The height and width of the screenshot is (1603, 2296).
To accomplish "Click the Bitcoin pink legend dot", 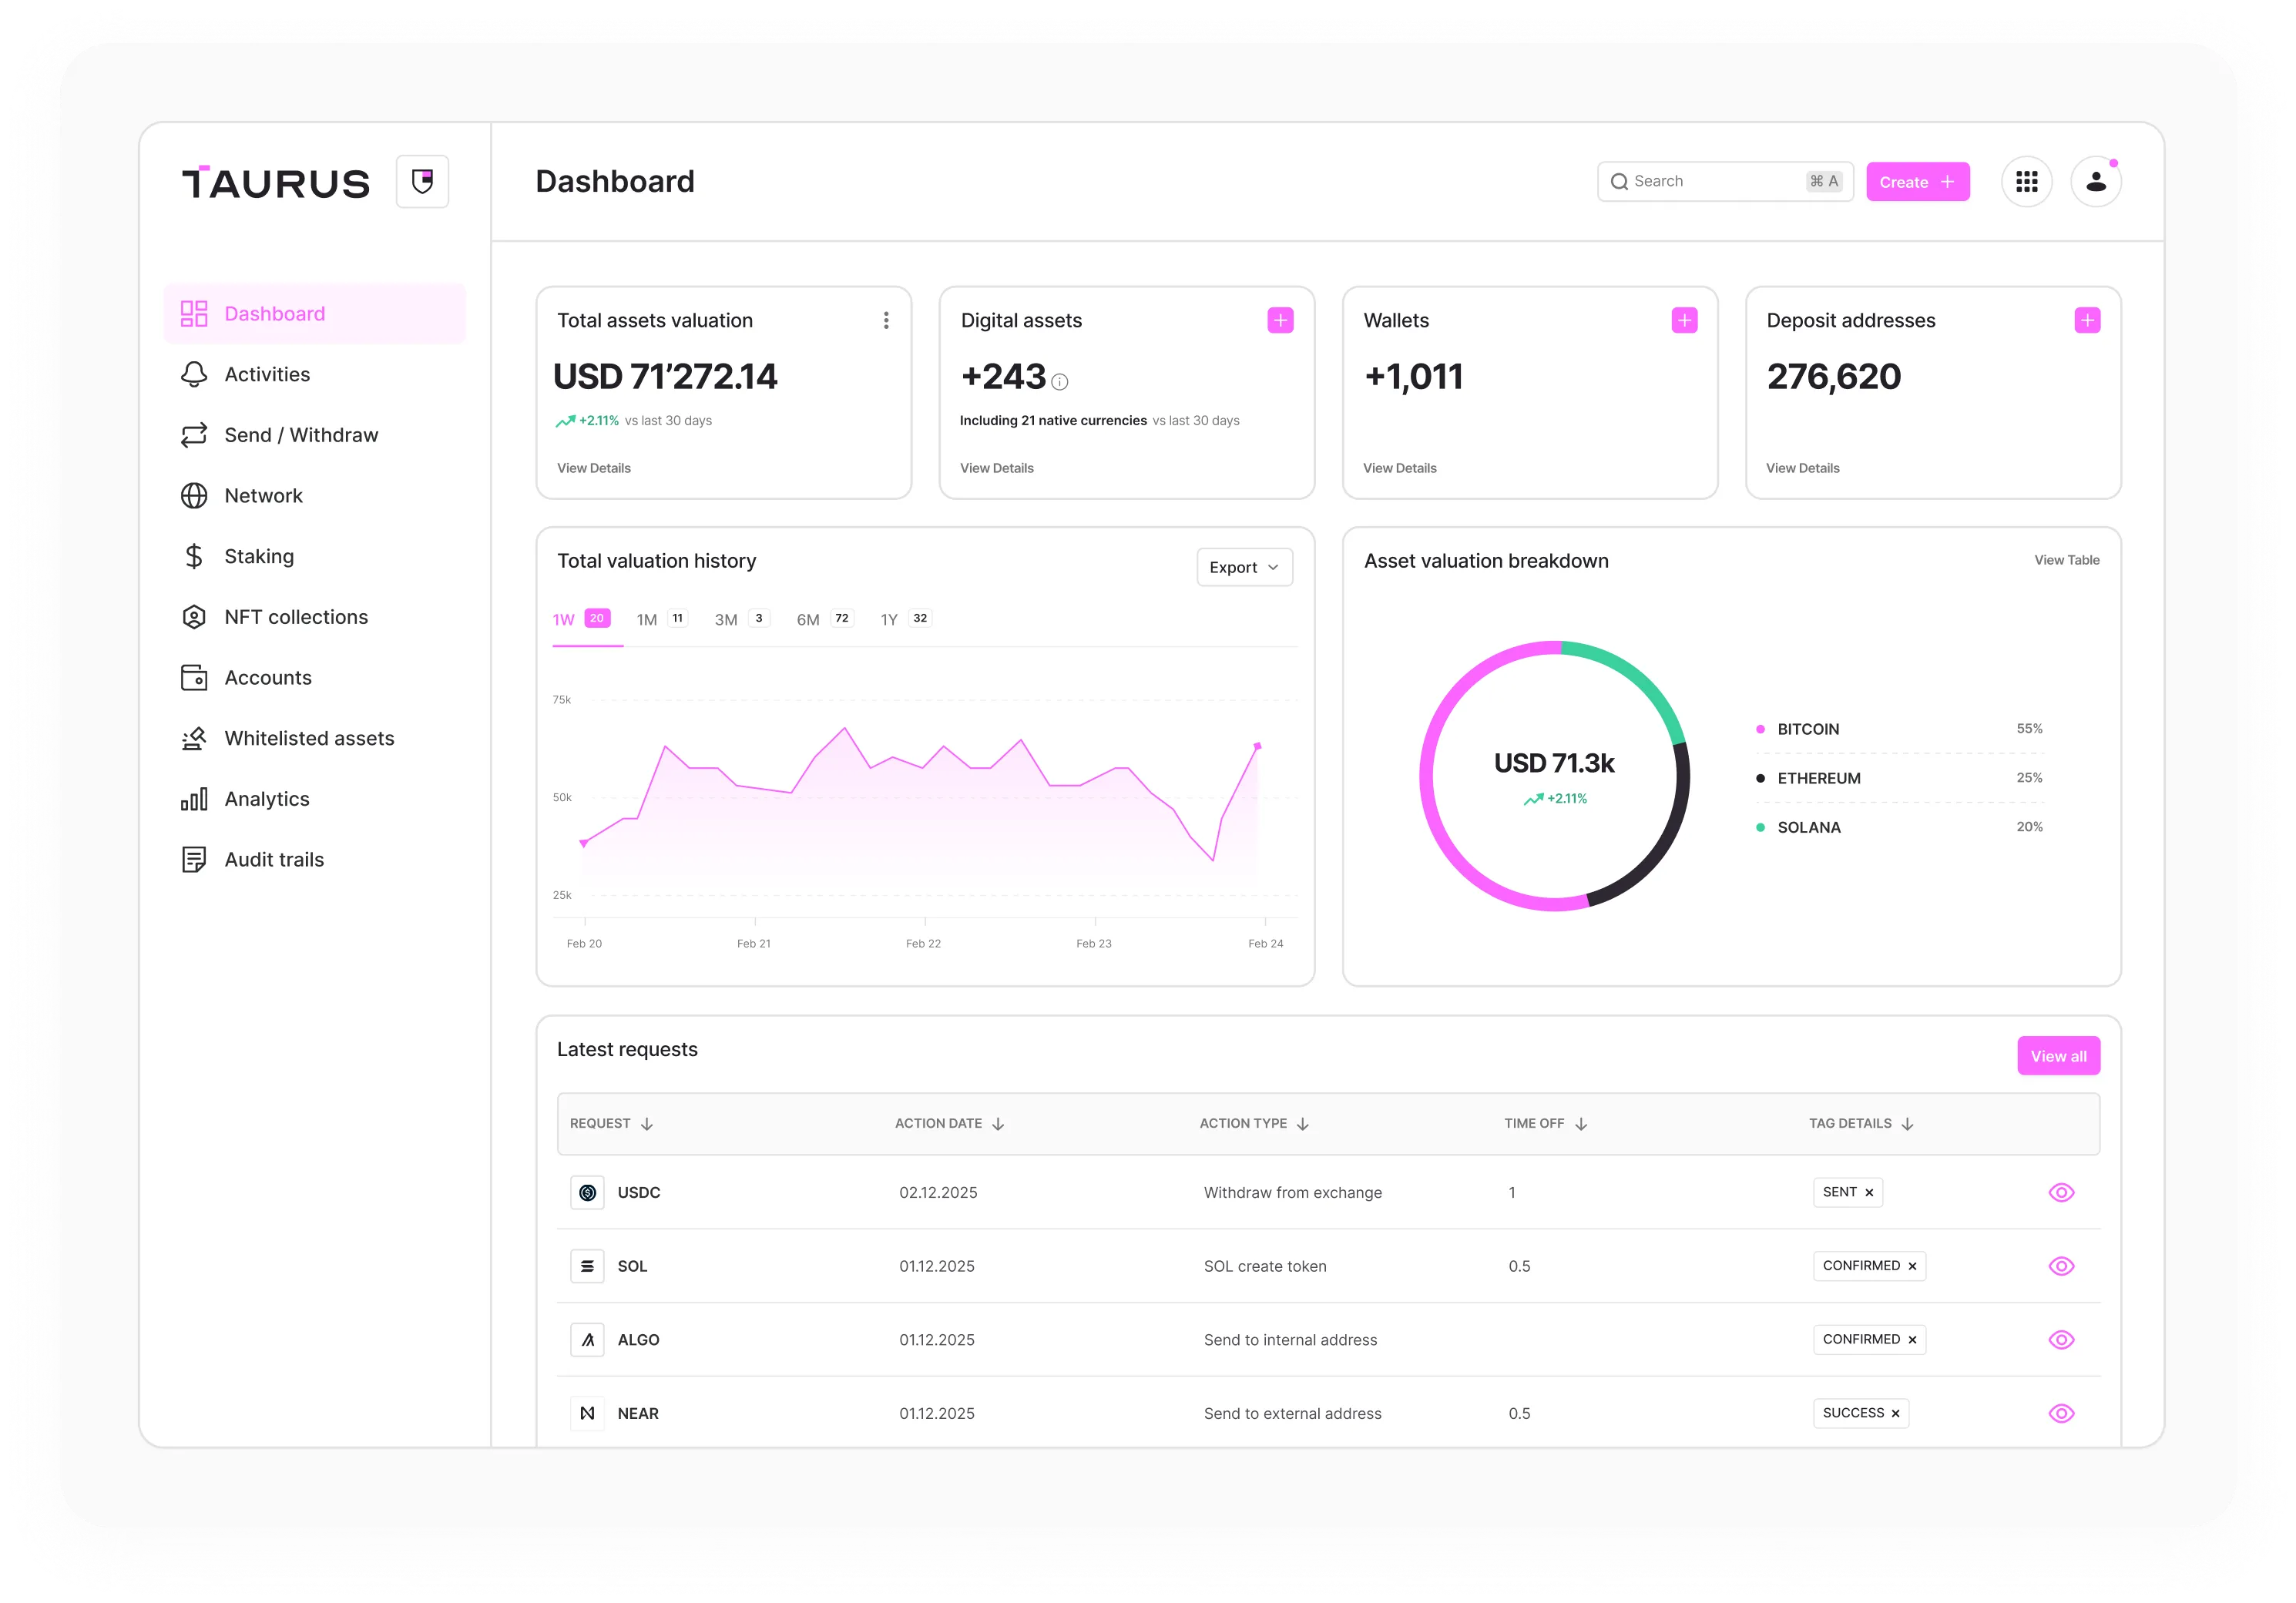I will click(1760, 729).
